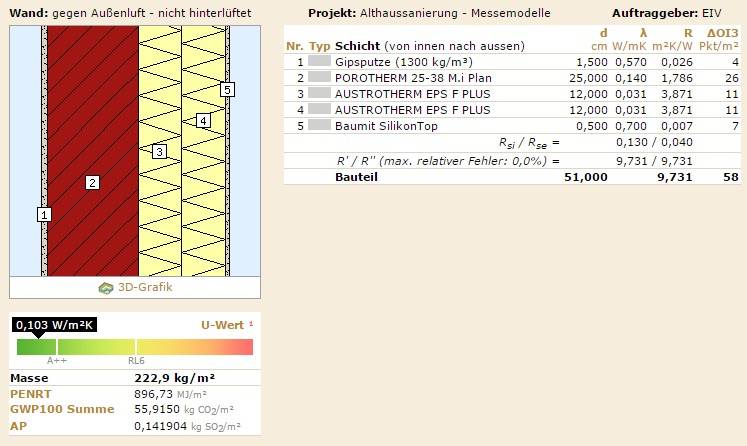Click the Nr. column header
This screenshot has height=446, width=747.
click(294, 46)
